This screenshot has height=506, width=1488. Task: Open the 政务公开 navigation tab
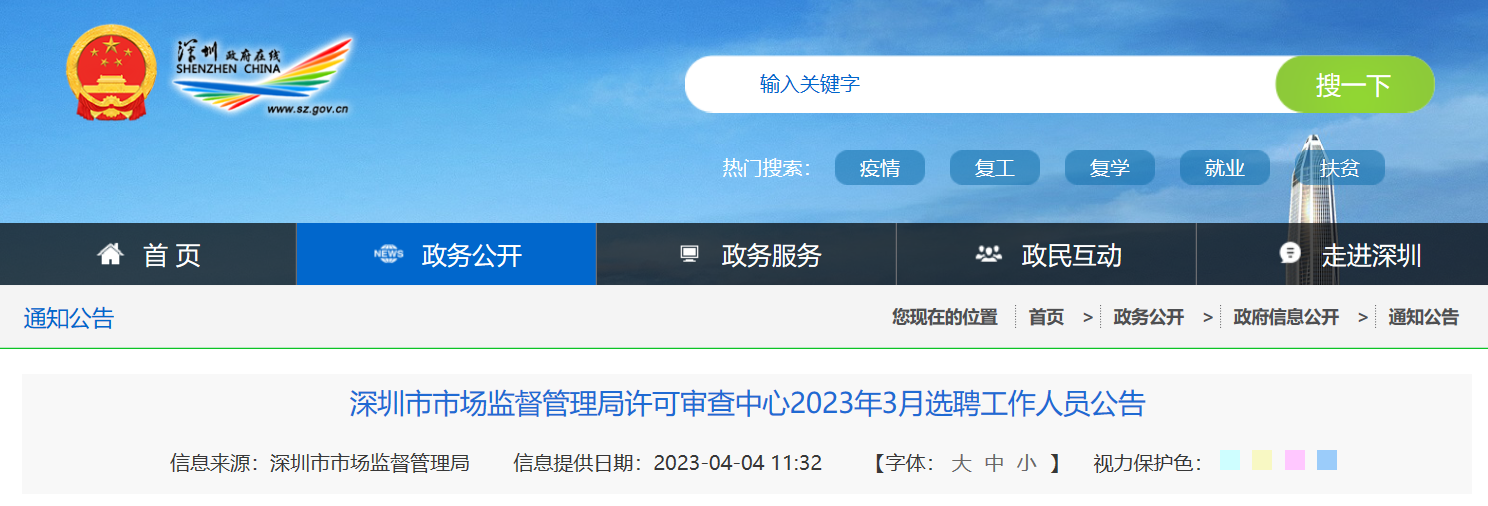pos(447,254)
